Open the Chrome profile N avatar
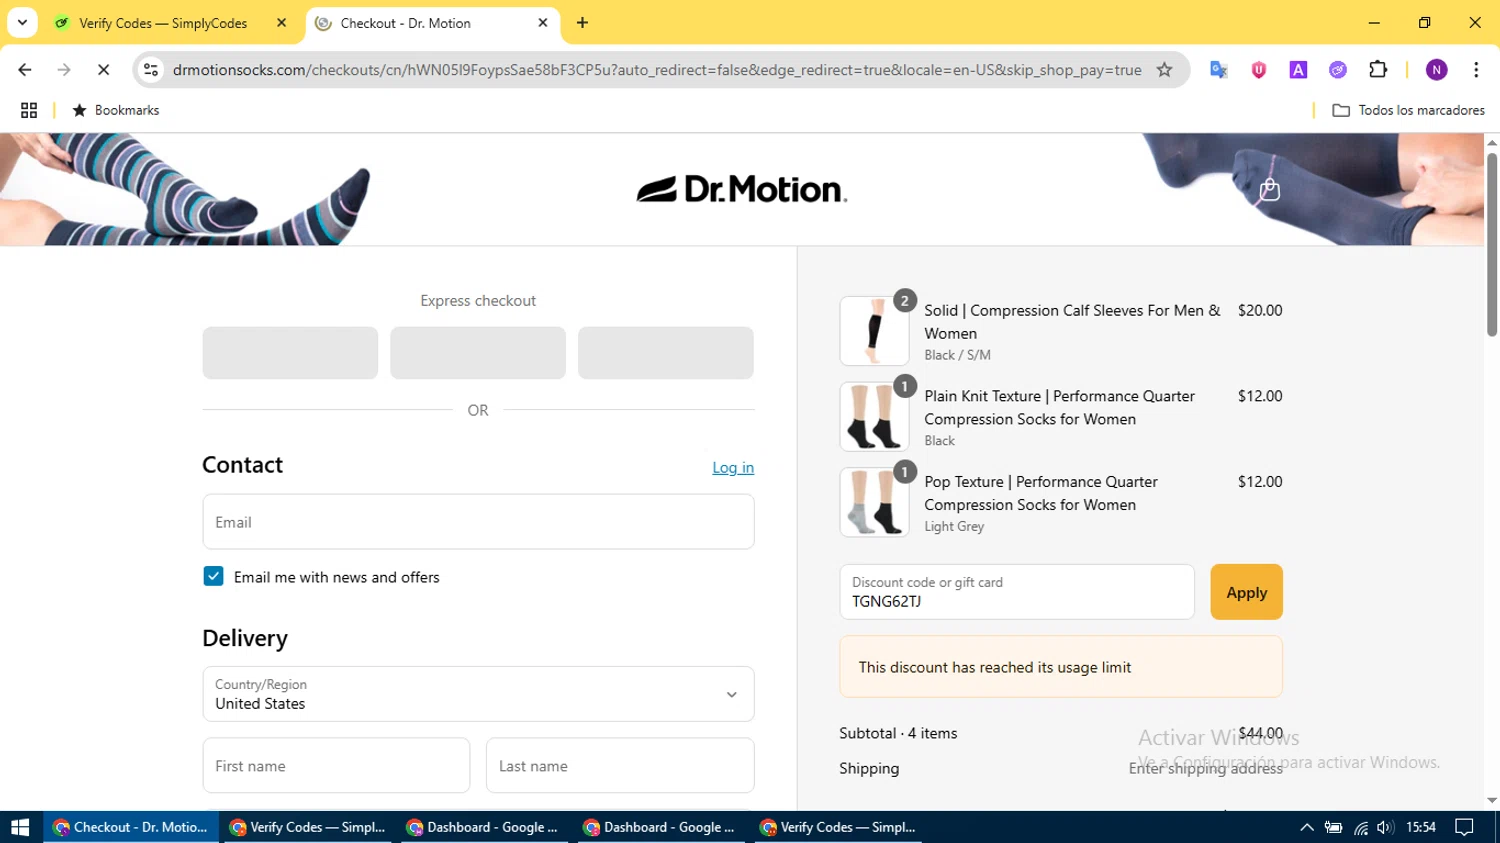 [x=1437, y=70]
